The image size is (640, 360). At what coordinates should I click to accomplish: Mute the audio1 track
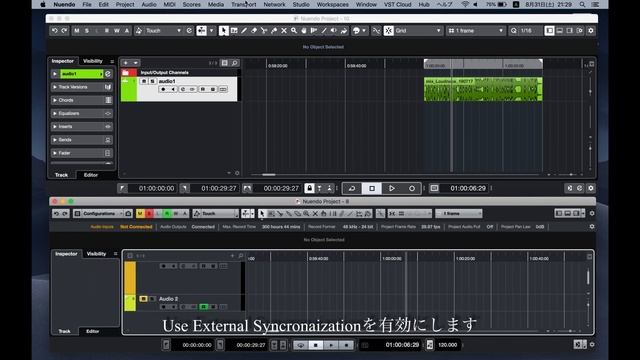(x=144, y=81)
